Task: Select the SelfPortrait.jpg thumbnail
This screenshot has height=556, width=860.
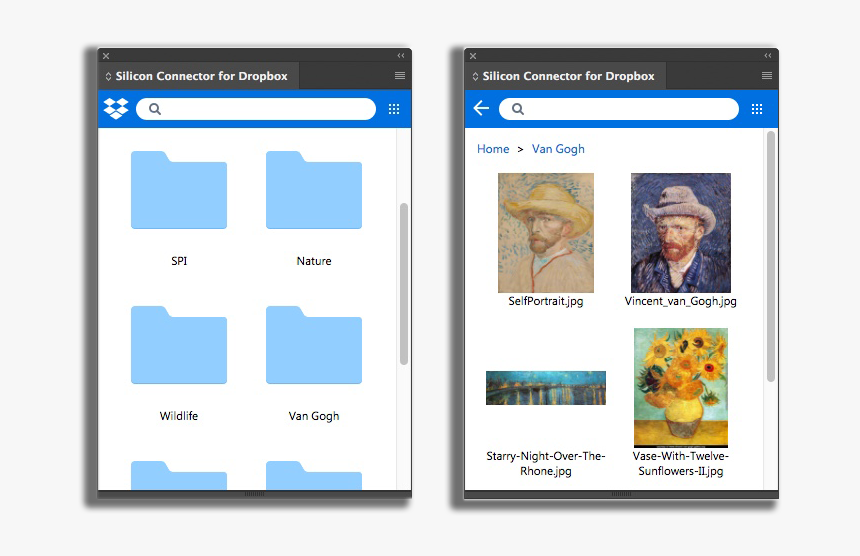Action: point(546,233)
